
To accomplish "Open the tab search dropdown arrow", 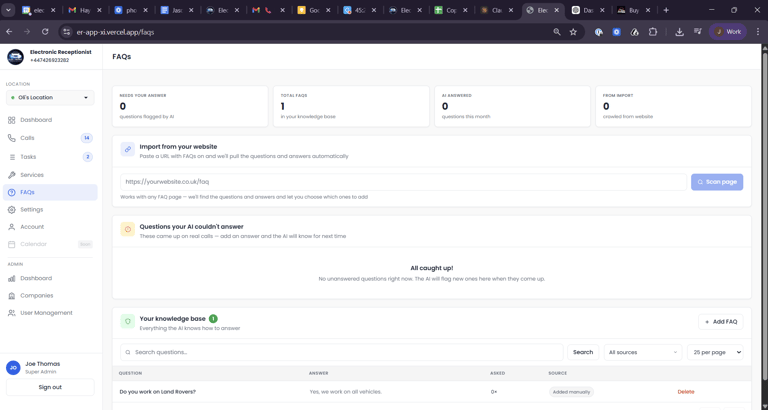I will click(x=8, y=10).
